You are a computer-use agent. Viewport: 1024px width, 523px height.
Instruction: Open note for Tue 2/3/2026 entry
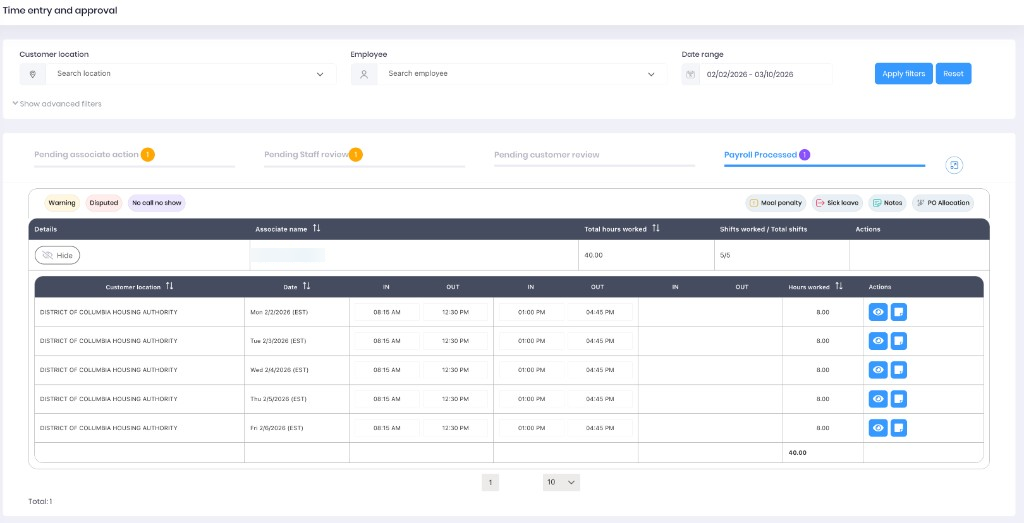pos(899,341)
